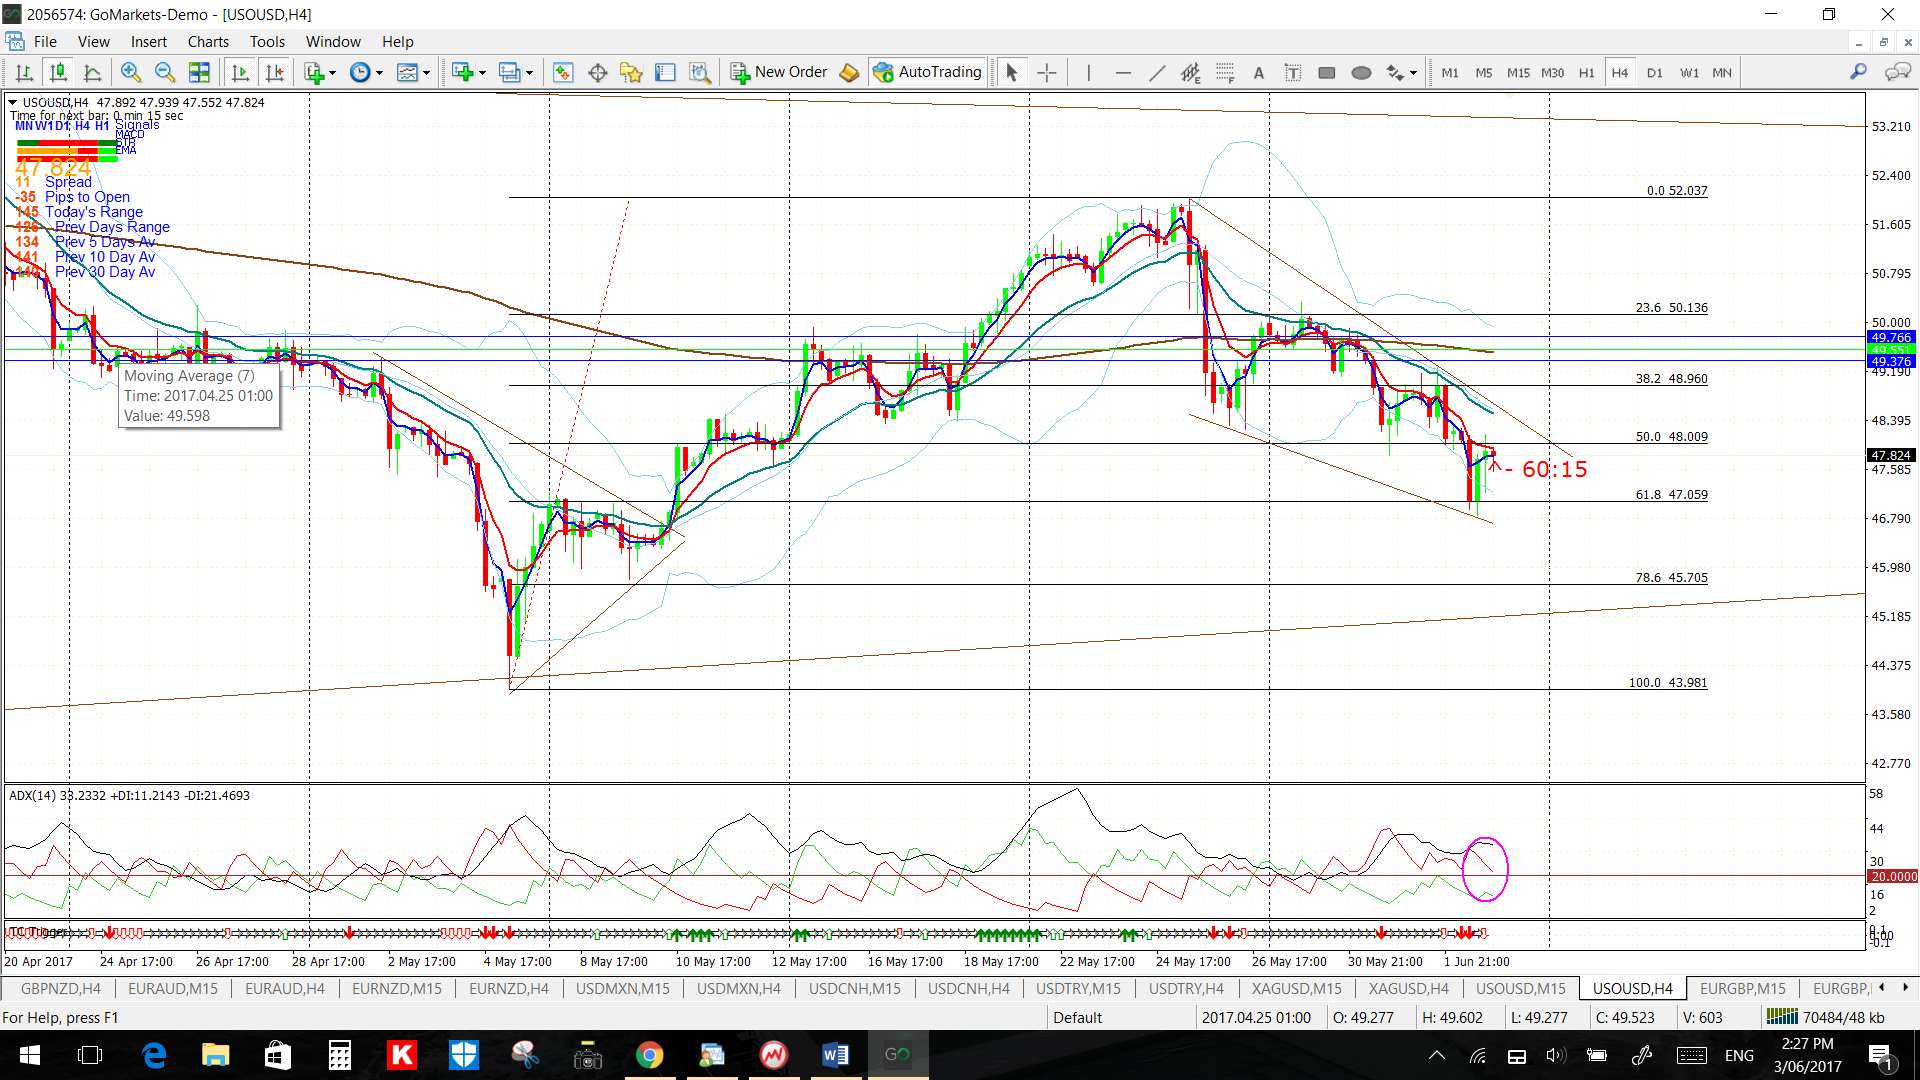This screenshot has height=1080, width=1920.
Task: Open the Tools menu
Action: click(x=267, y=41)
